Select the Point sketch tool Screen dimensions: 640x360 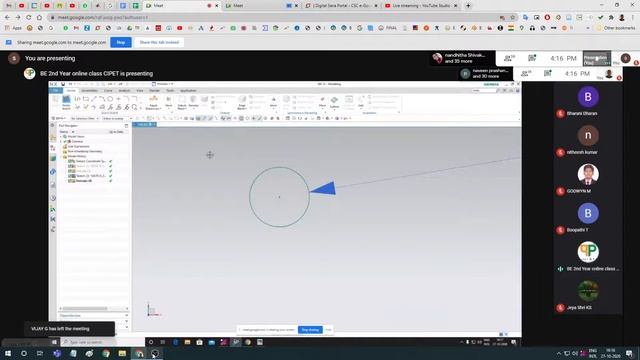tap(118, 99)
